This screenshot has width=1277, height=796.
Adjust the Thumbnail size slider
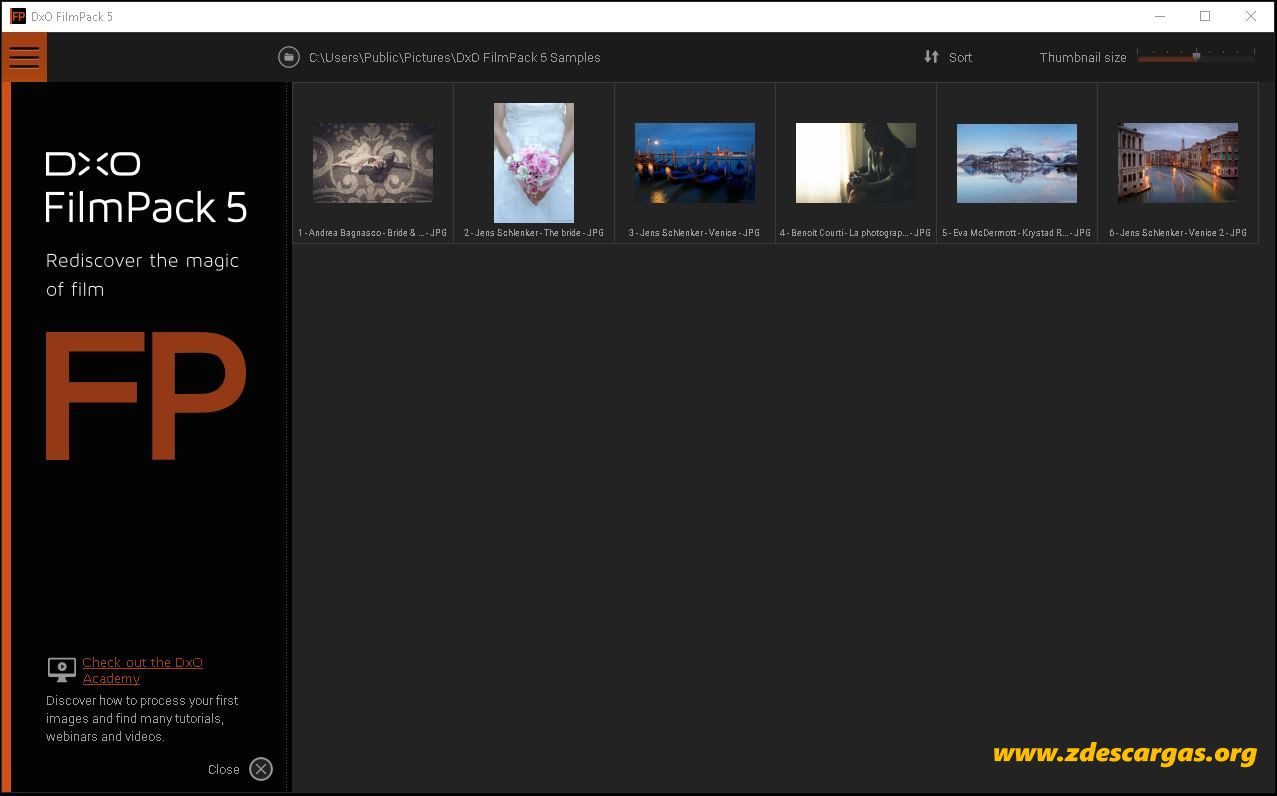tap(1195, 57)
